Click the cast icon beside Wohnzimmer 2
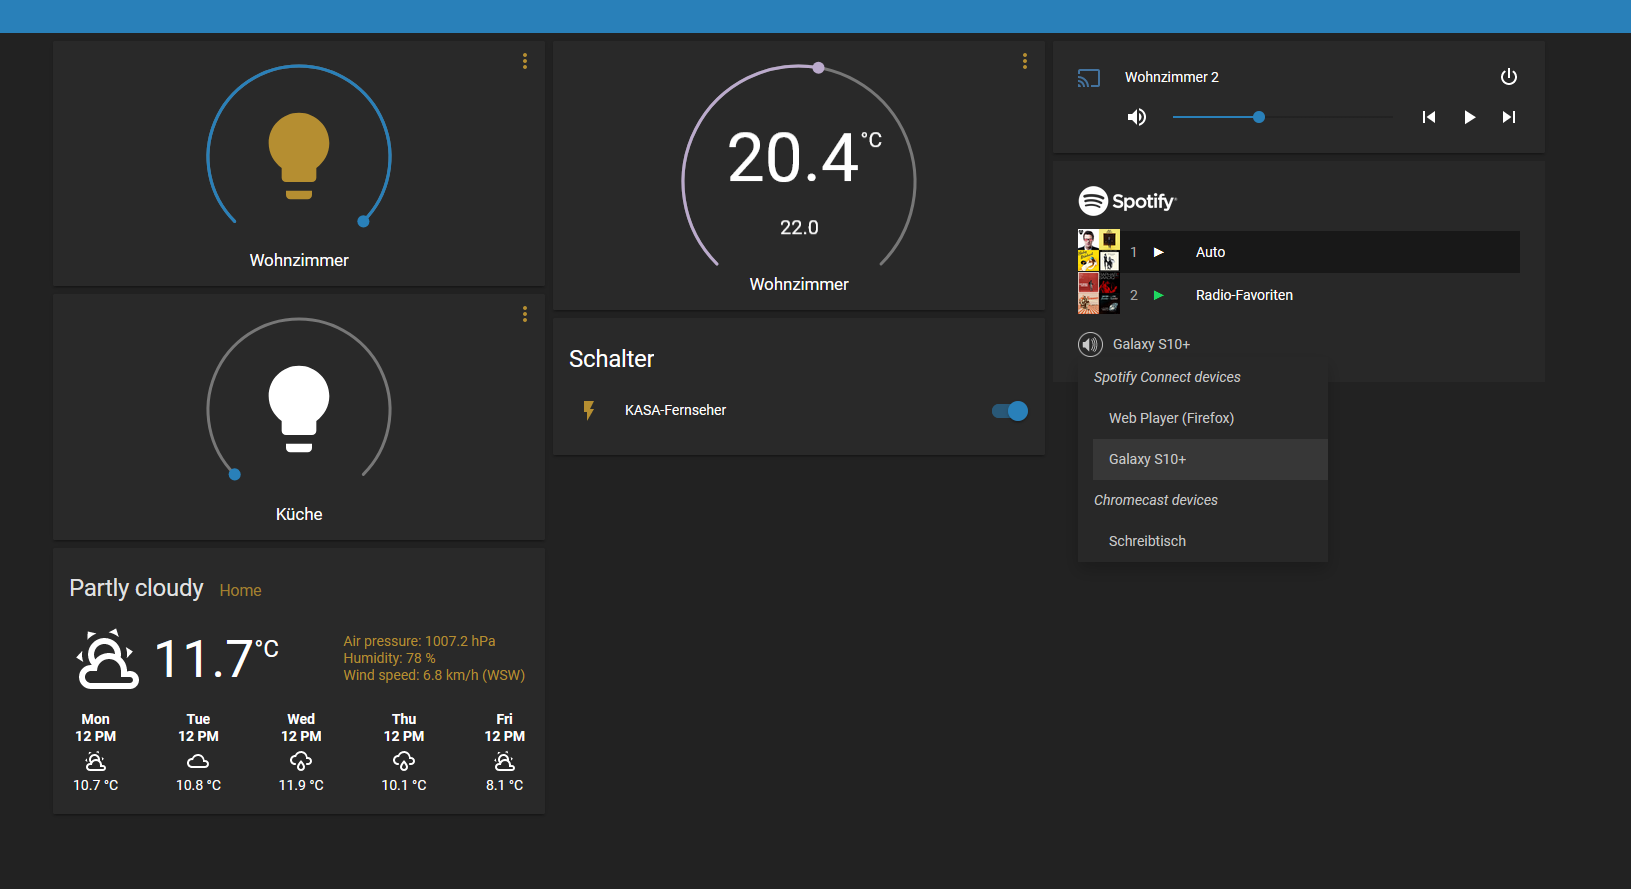Screen dimensions: 1631x889 click(x=1088, y=78)
